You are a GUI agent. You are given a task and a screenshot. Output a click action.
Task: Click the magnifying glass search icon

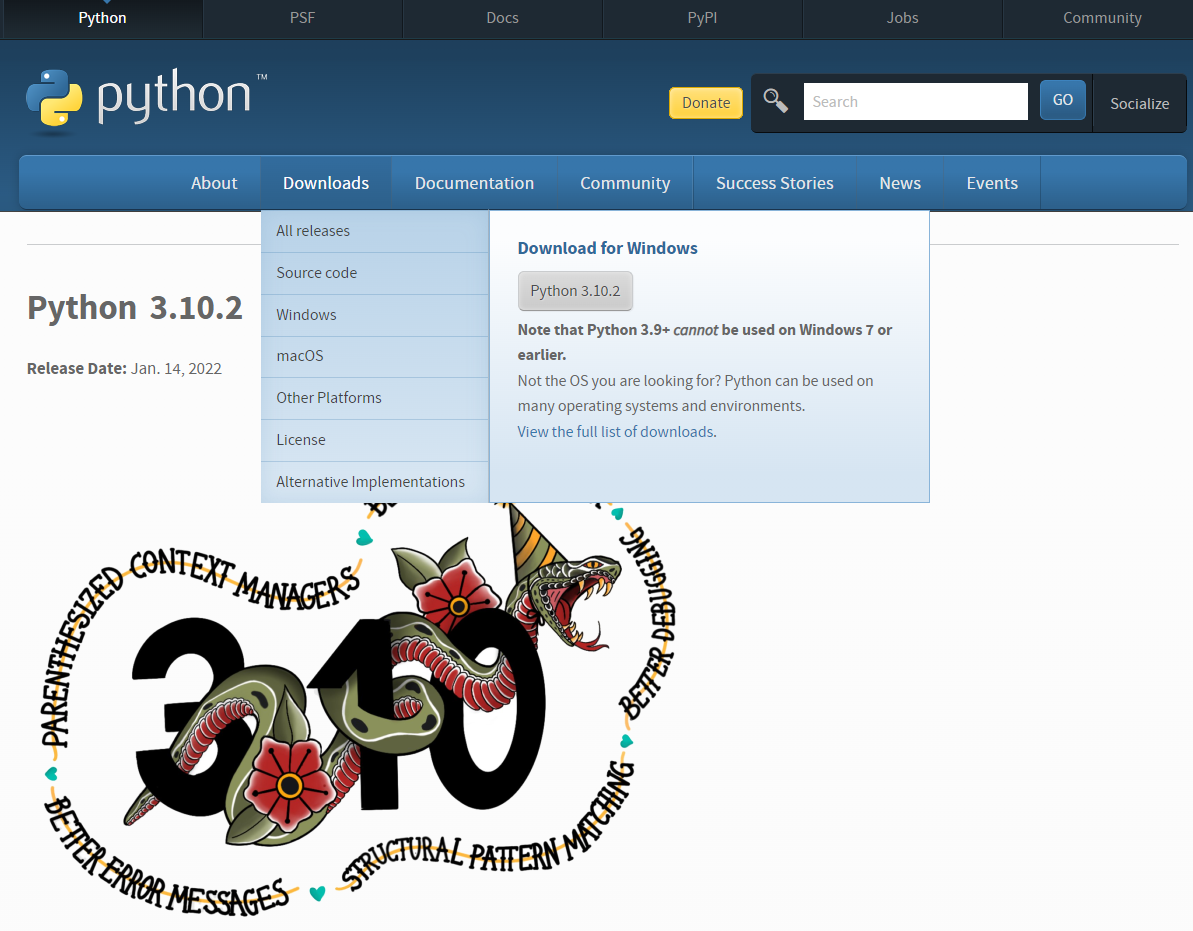775,100
